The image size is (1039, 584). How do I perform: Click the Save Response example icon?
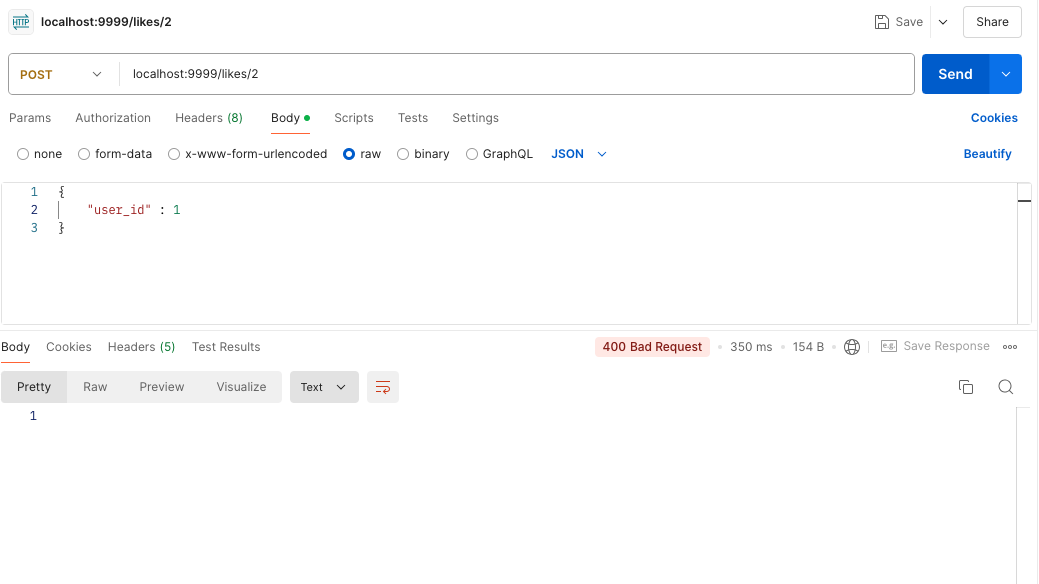coord(889,346)
